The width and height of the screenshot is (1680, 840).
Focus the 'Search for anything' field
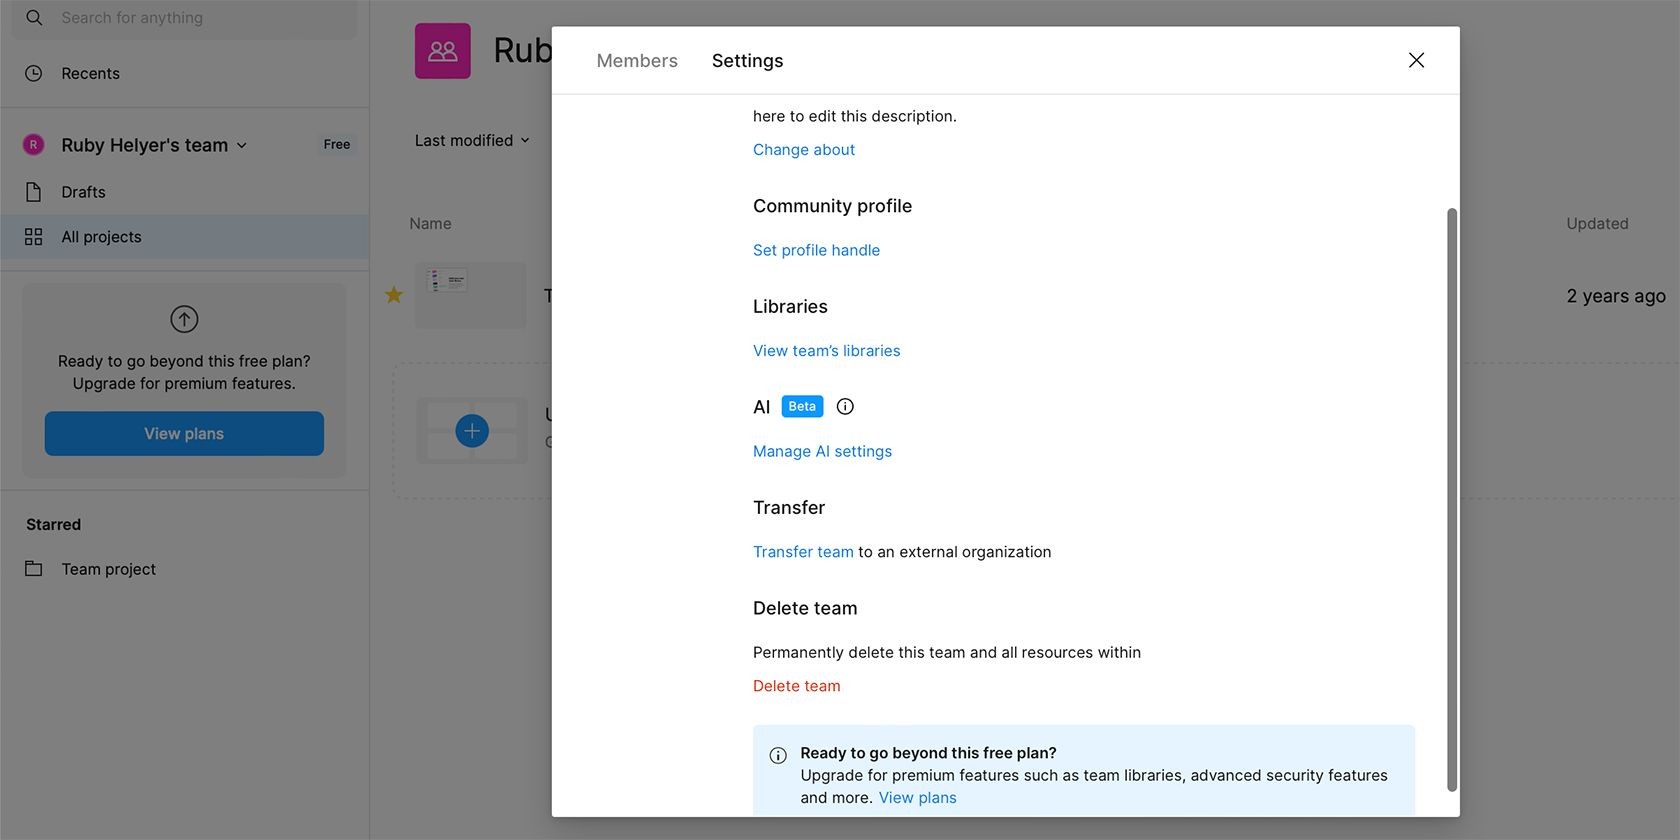click(x=184, y=18)
